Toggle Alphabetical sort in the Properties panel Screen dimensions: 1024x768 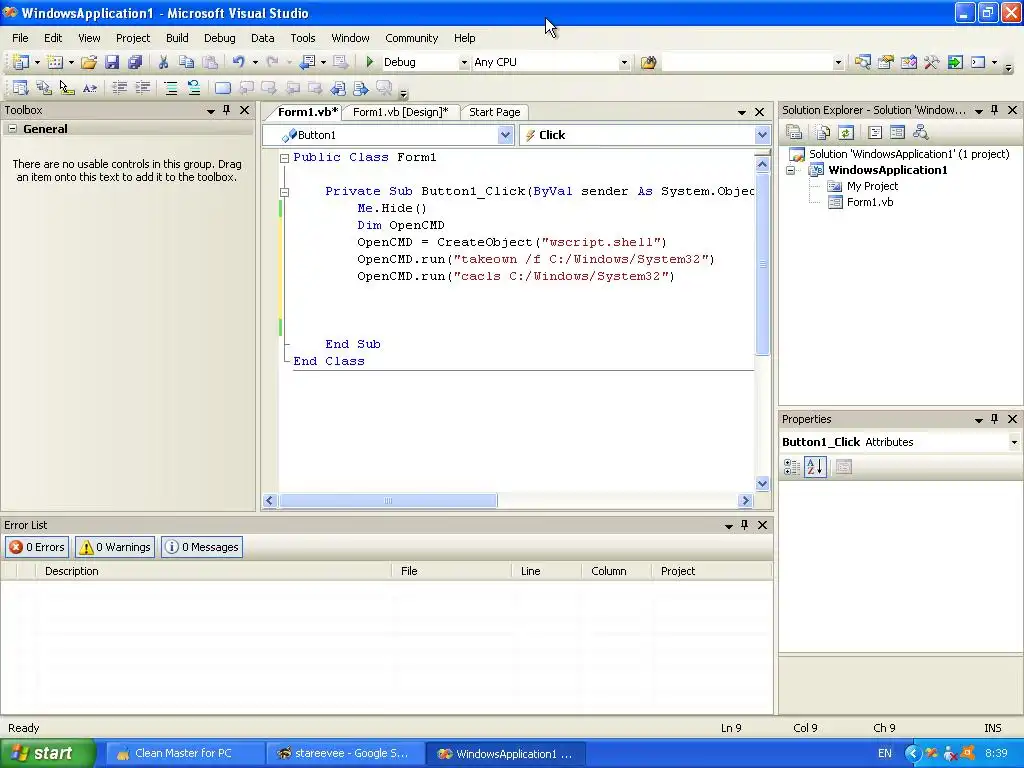coord(815,467)
